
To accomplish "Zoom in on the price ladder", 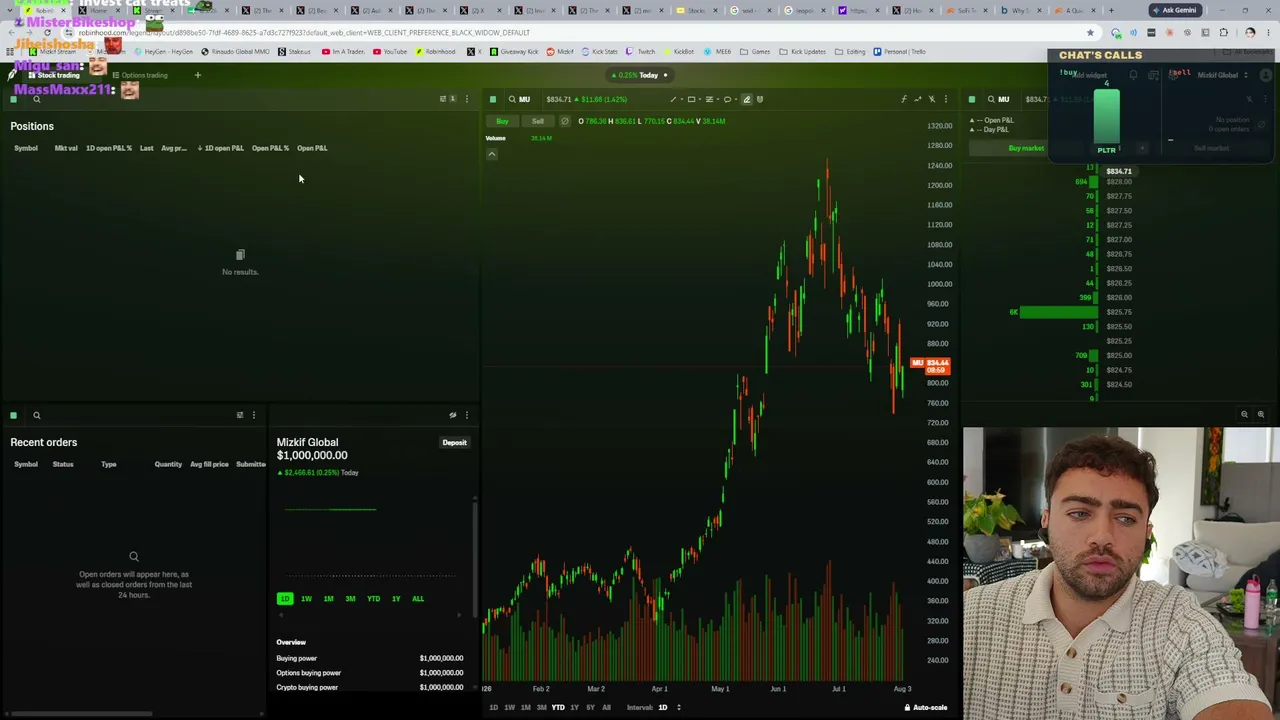I will coord(1261,414).
